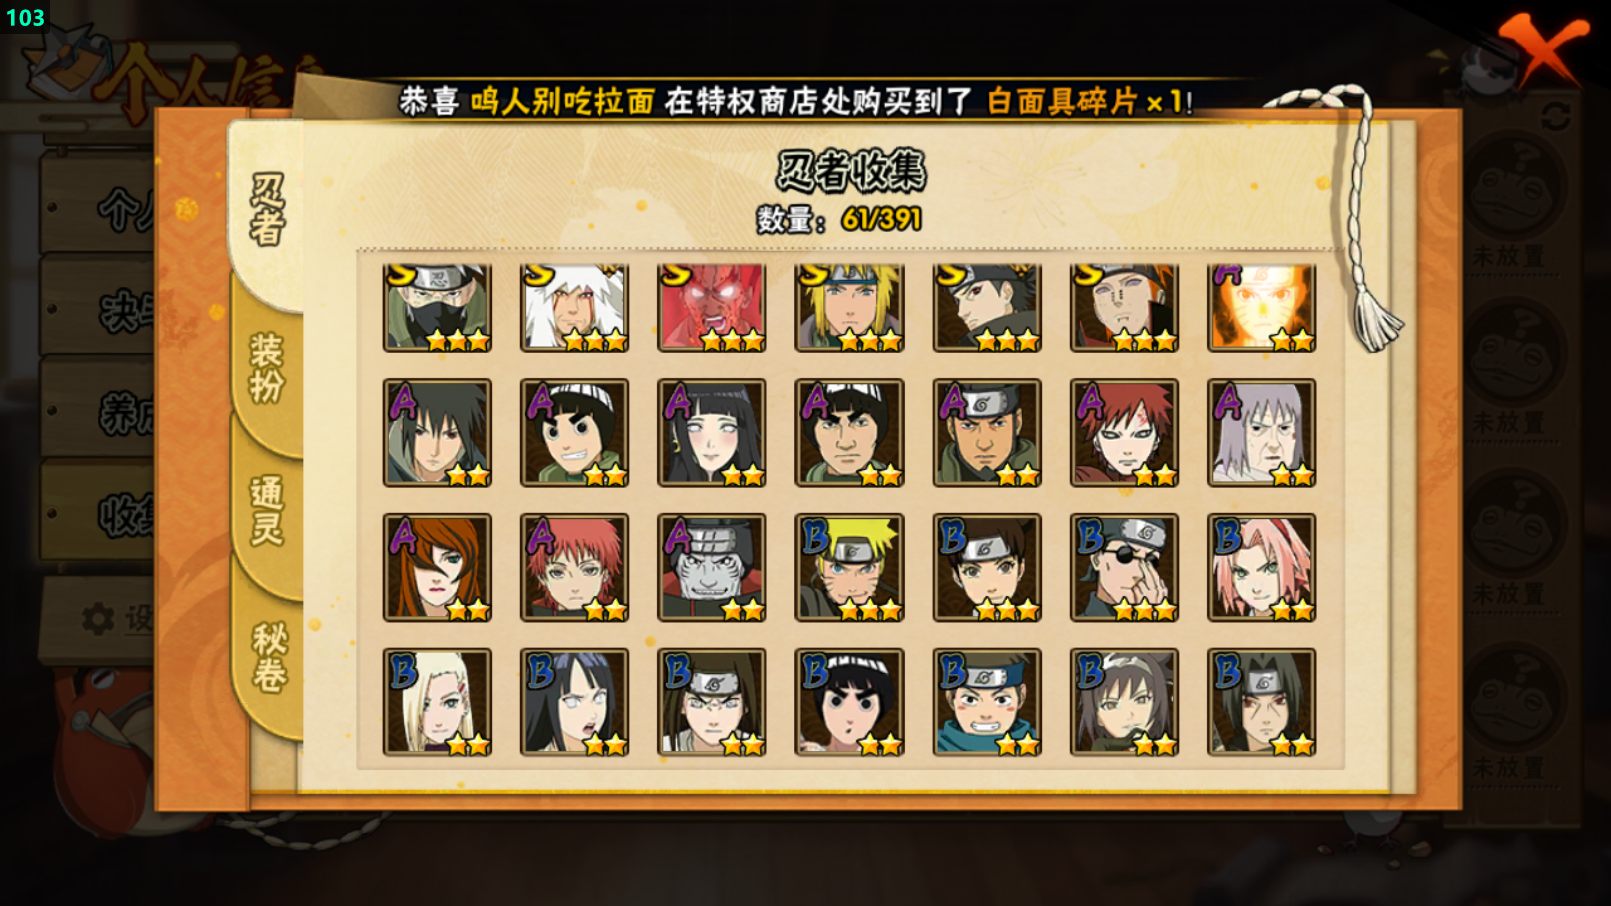Select the pink-haired Sakura B-rank card
Screen dimensions: 1611x906
(1261, 568)
